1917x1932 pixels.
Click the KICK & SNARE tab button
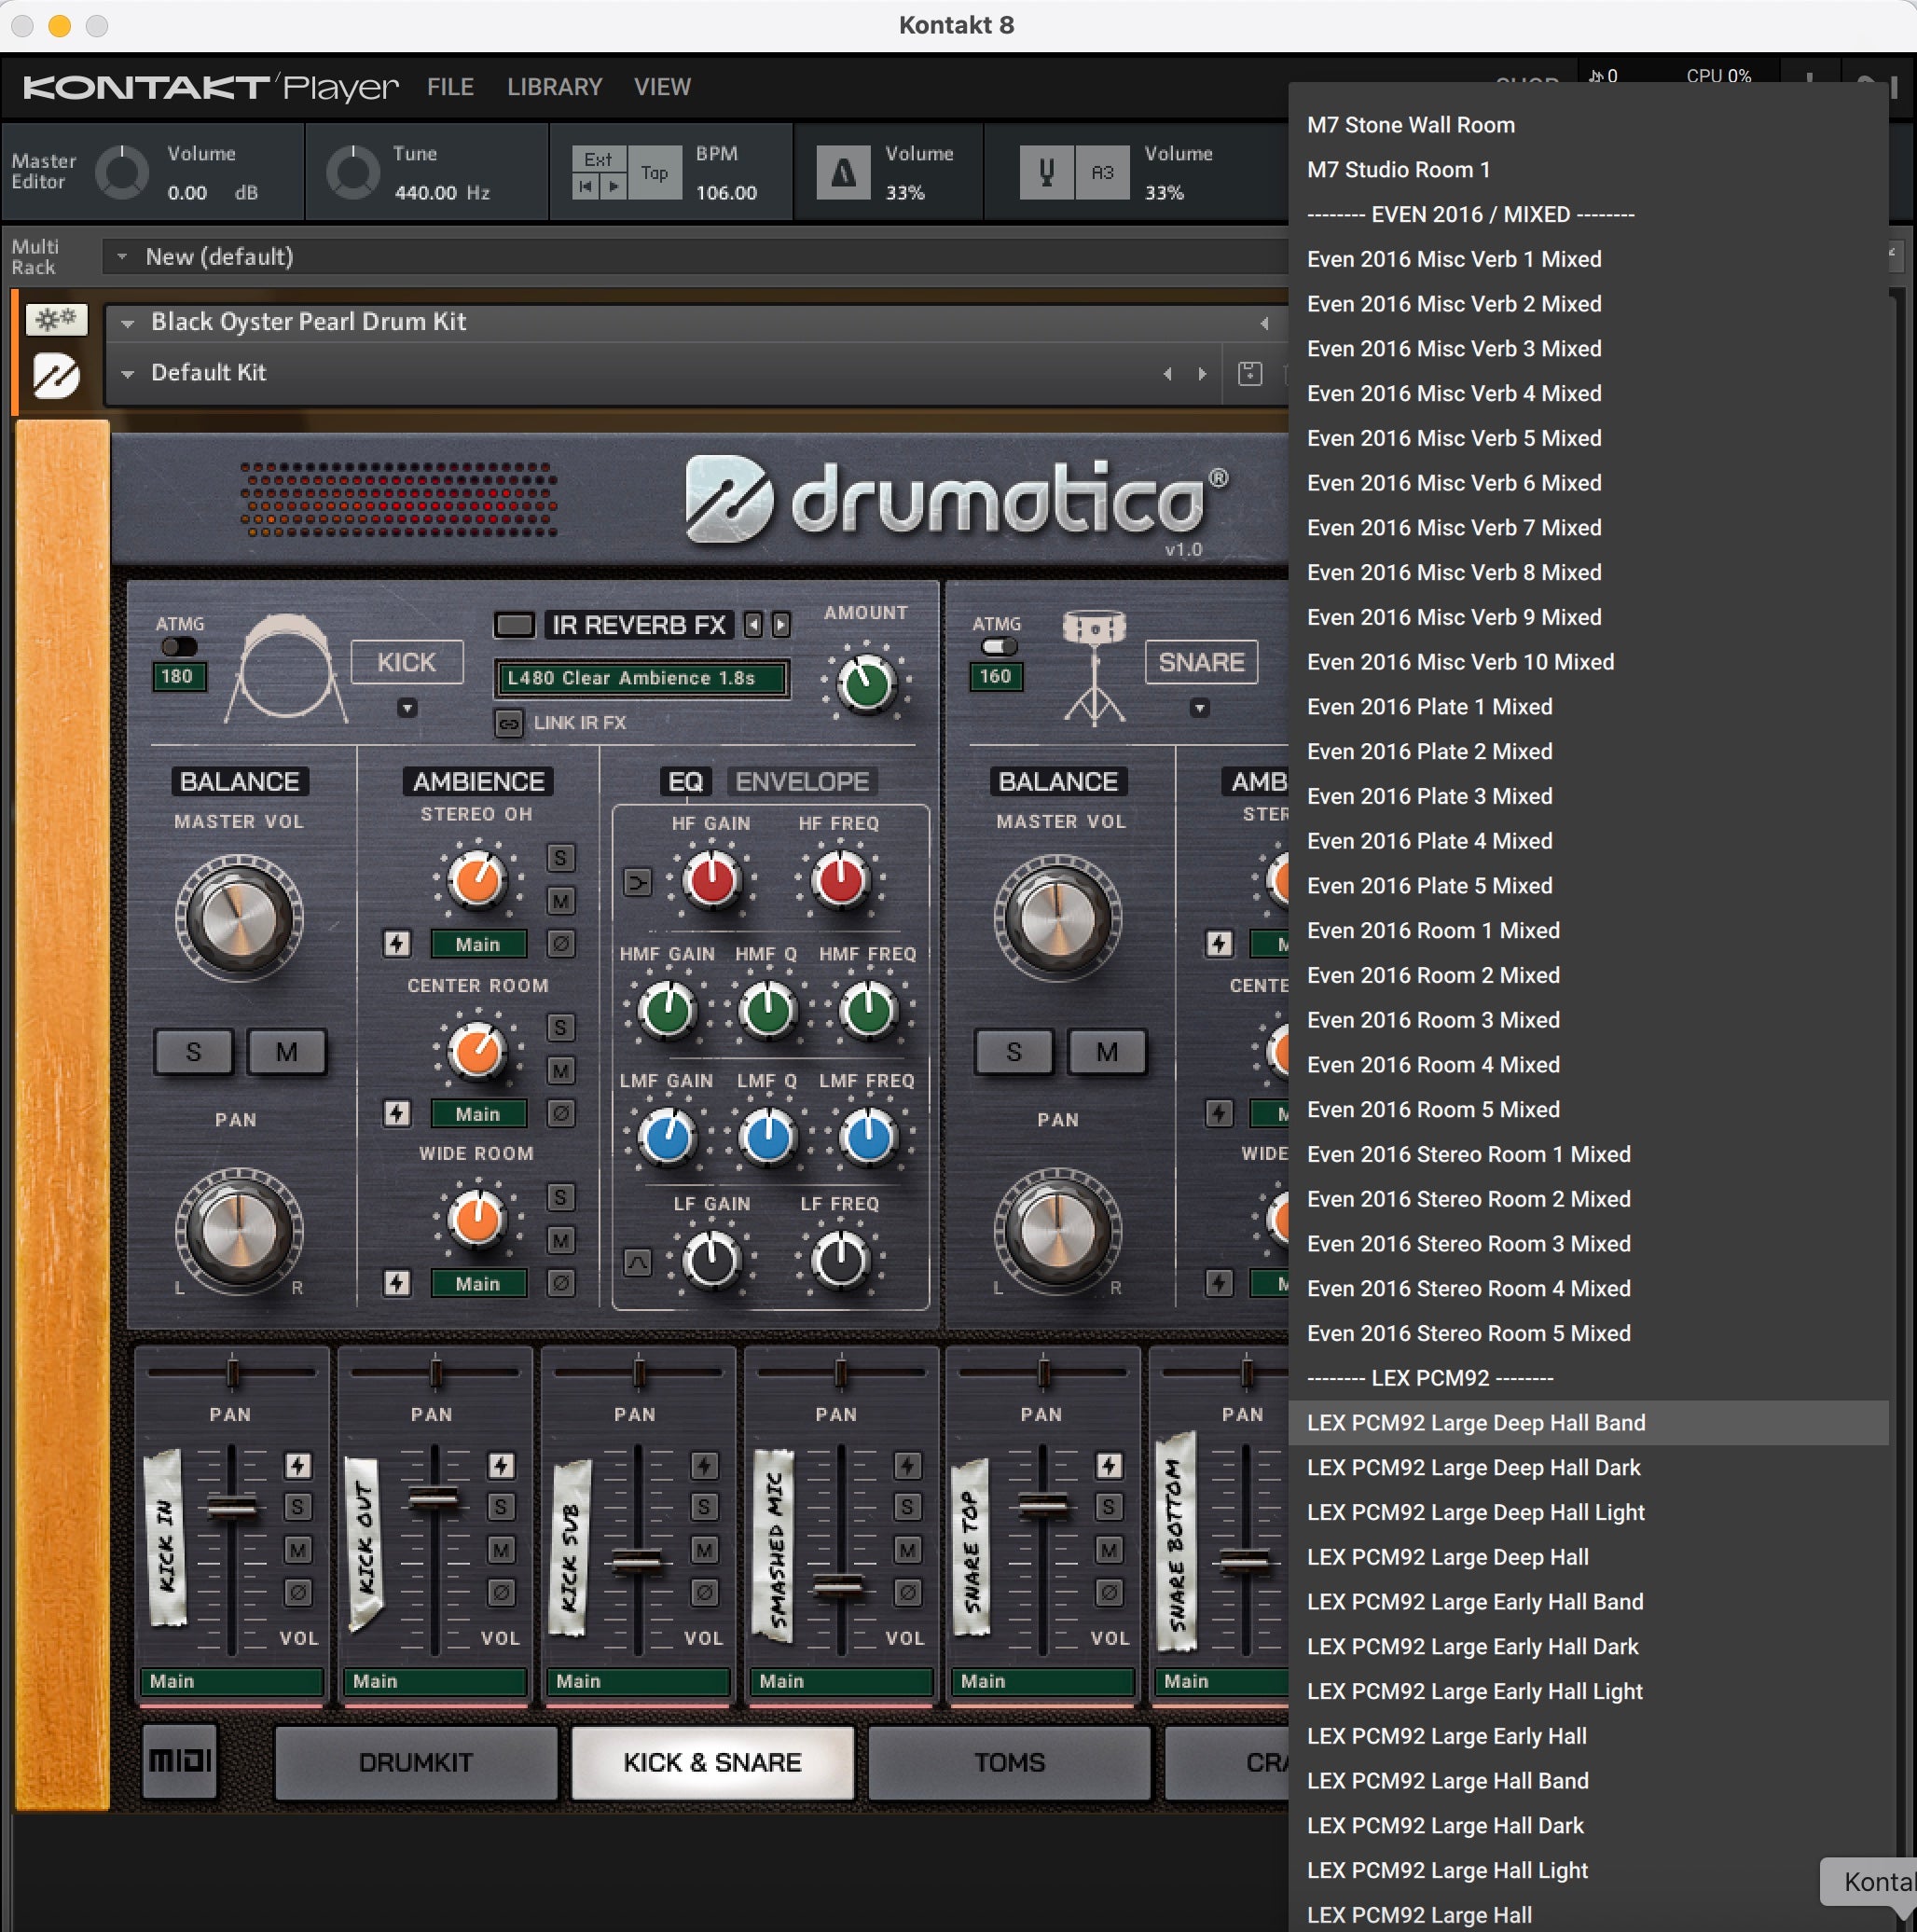(712, 1762)
